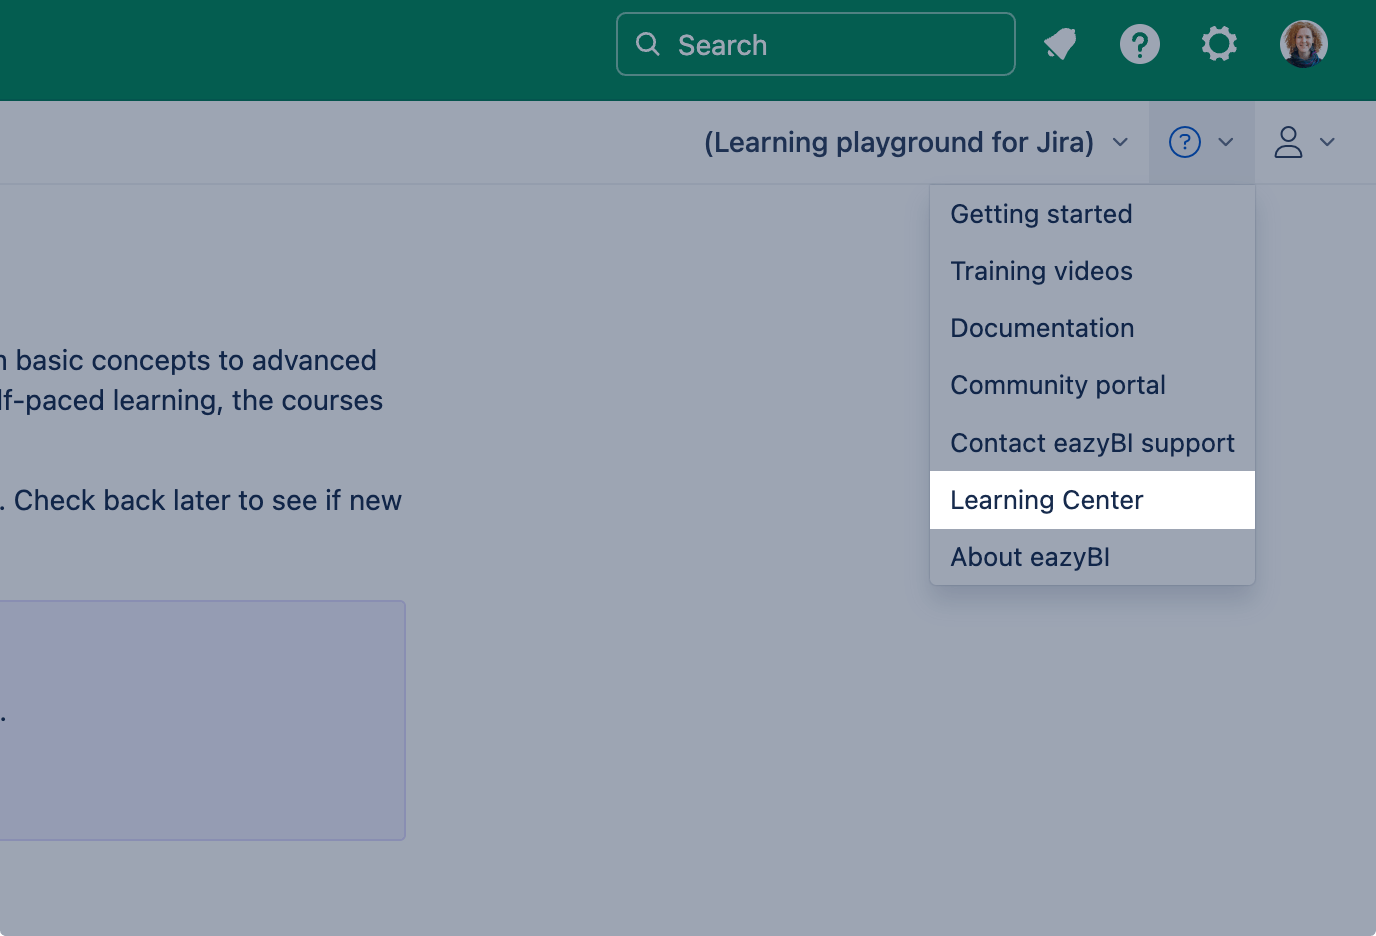Go to Community portal menu item

(1058, 385)
